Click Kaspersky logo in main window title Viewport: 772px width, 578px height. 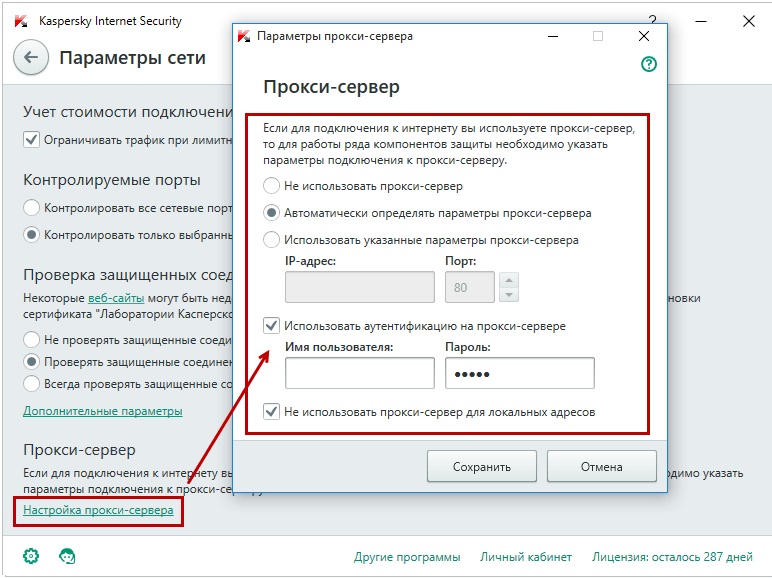pos(21,21)
